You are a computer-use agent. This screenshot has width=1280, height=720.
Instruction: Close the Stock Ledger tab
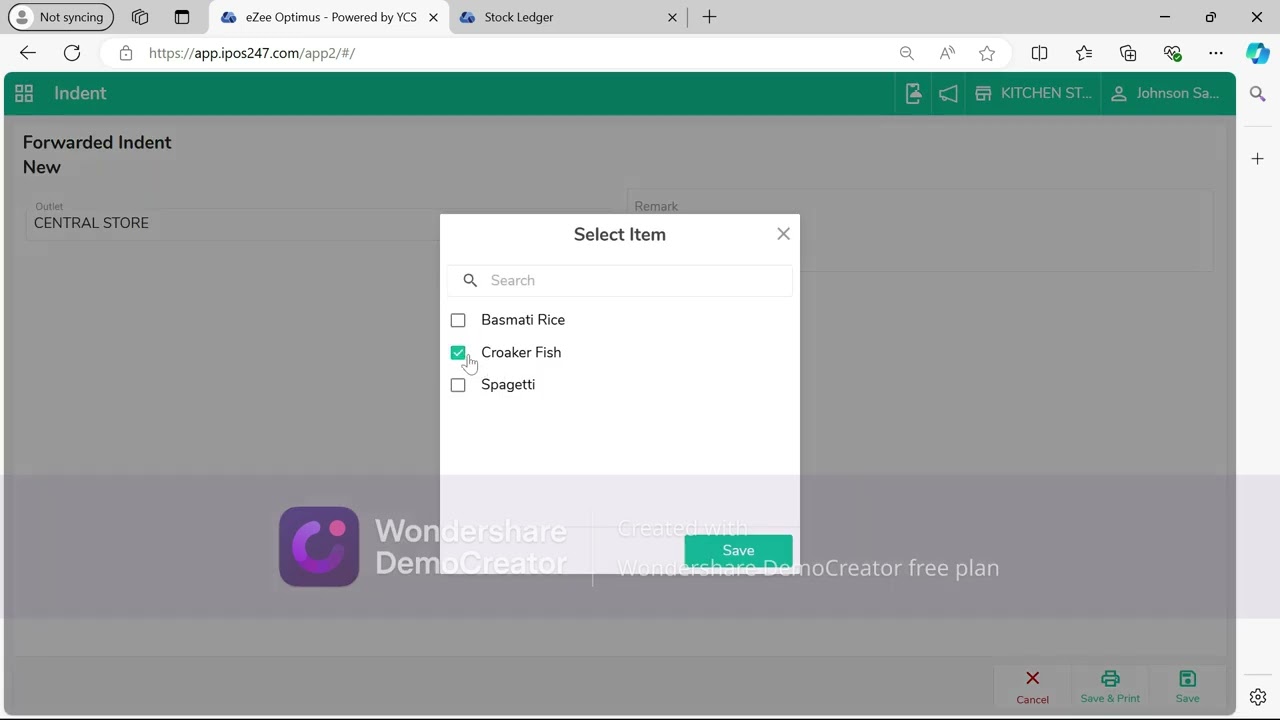tap(672, 17)
